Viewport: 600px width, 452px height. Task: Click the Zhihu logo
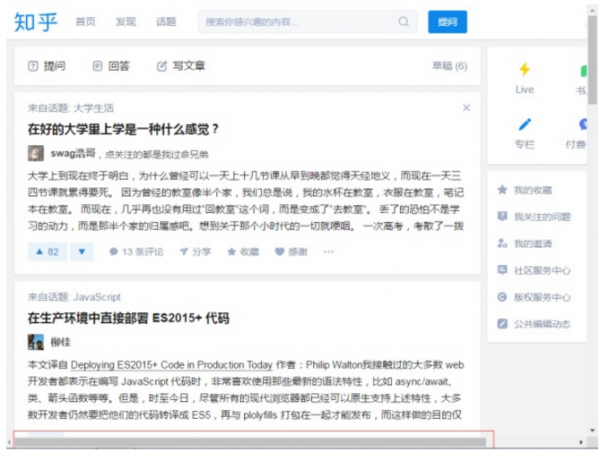click(x=37, y=22)
